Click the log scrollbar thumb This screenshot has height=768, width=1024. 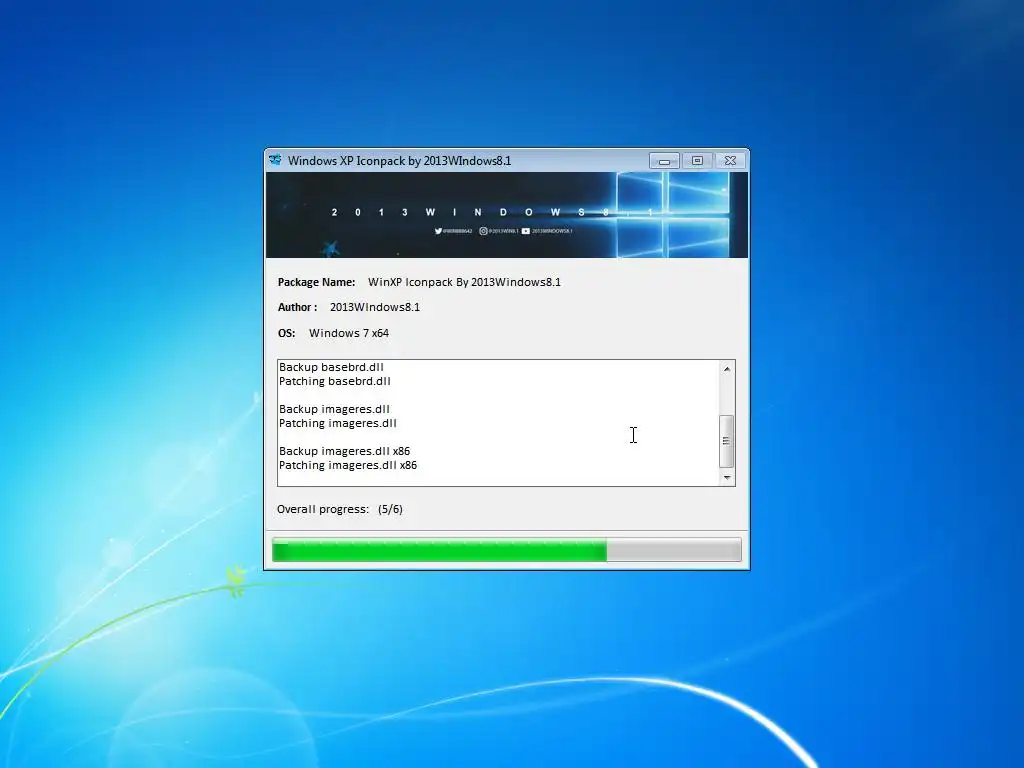727,441
